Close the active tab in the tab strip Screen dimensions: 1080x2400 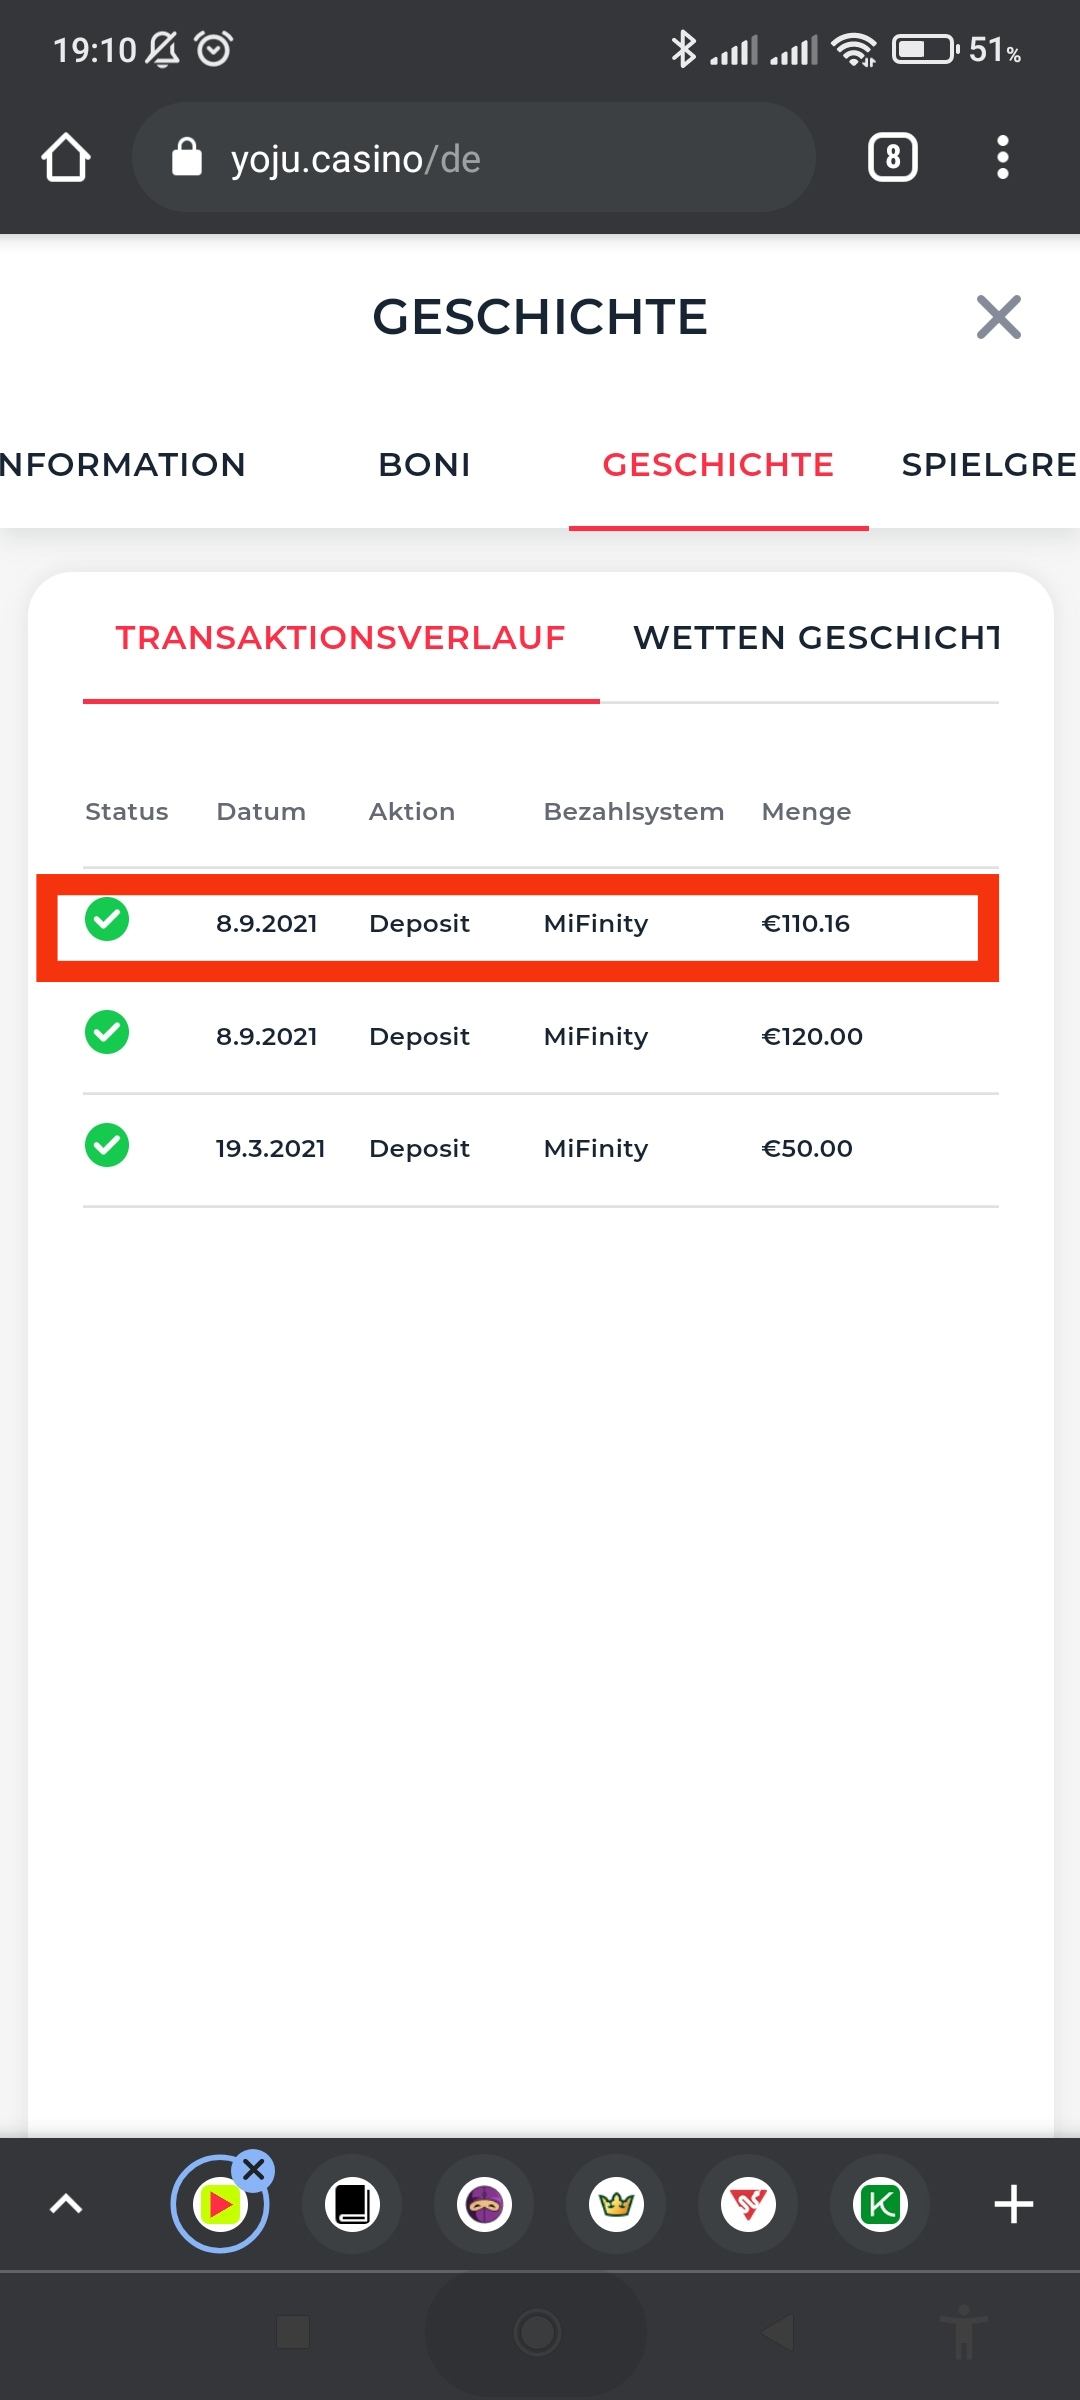point(254,2170)
